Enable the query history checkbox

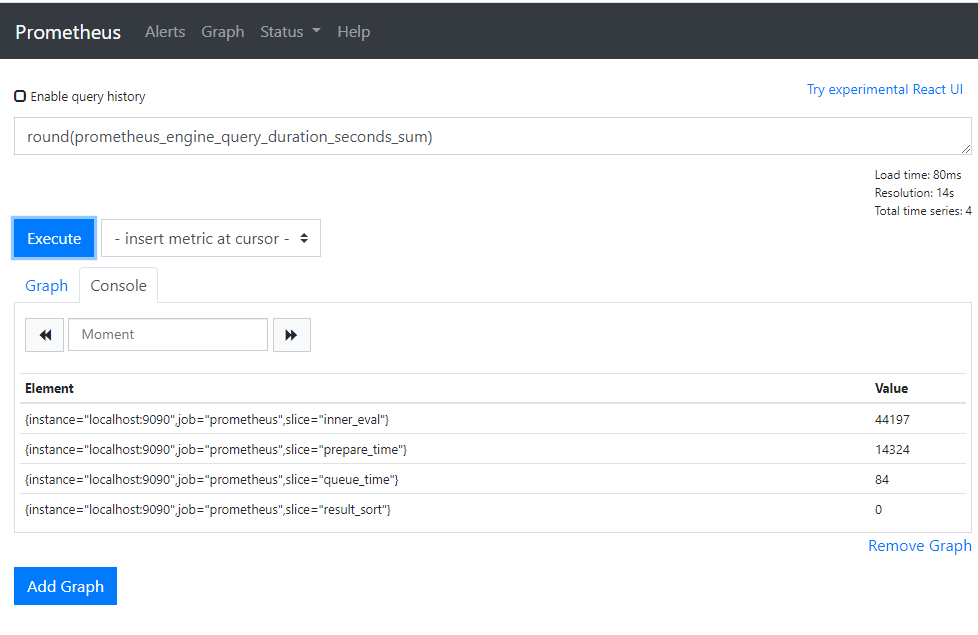pos(20,97)
